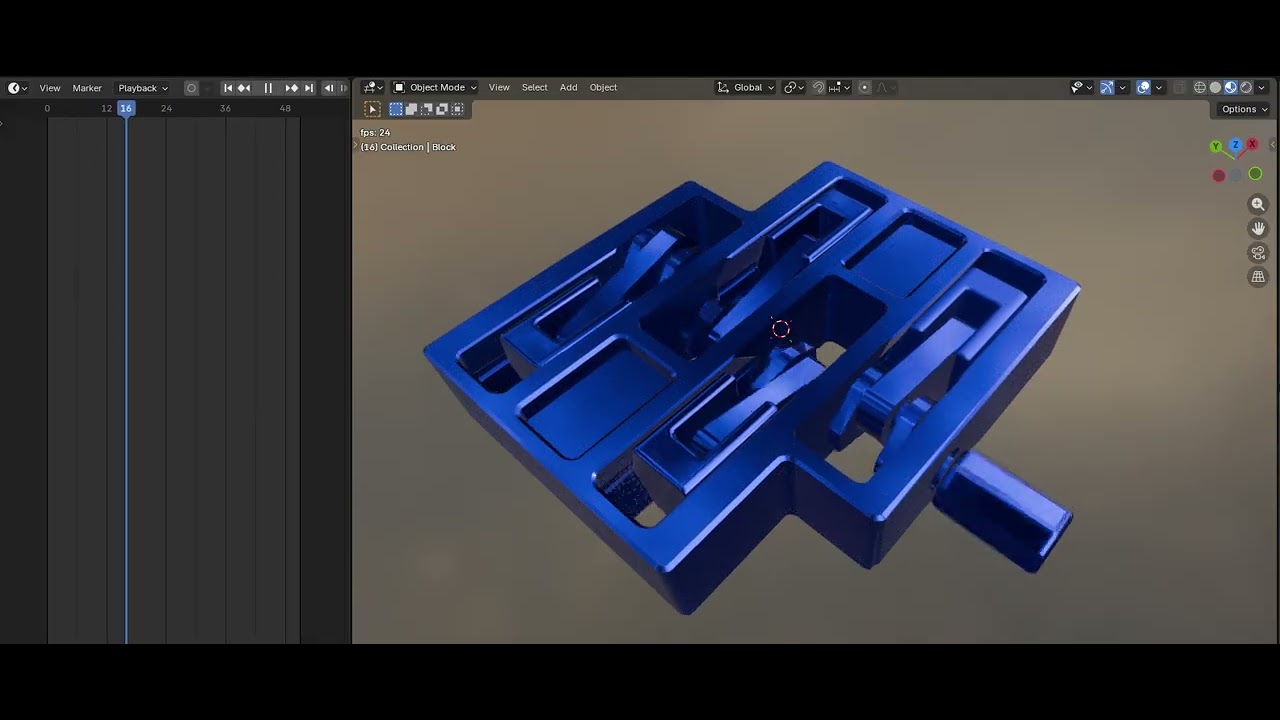Viewport: 1280px width, 720px height.
Task: Pause the animation playback
Action: pos(268,88)
